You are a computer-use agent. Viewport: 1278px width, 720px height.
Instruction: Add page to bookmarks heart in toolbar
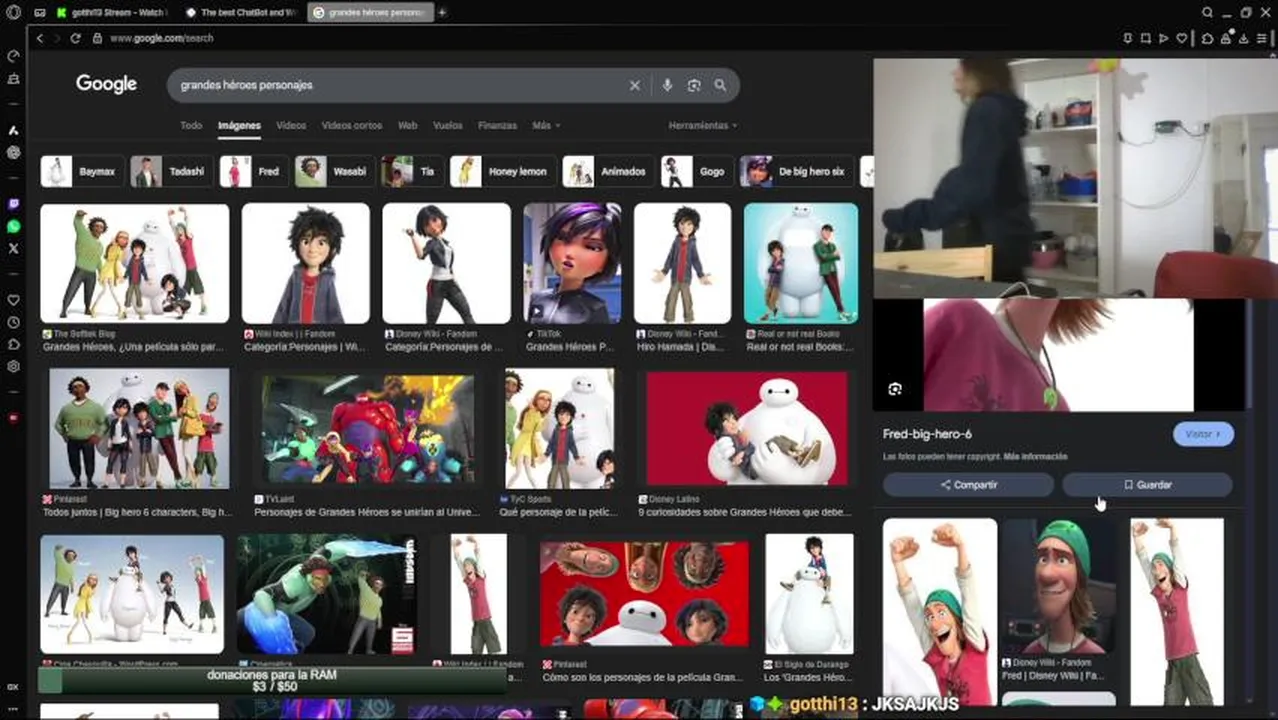click(x=1181, y=38)
